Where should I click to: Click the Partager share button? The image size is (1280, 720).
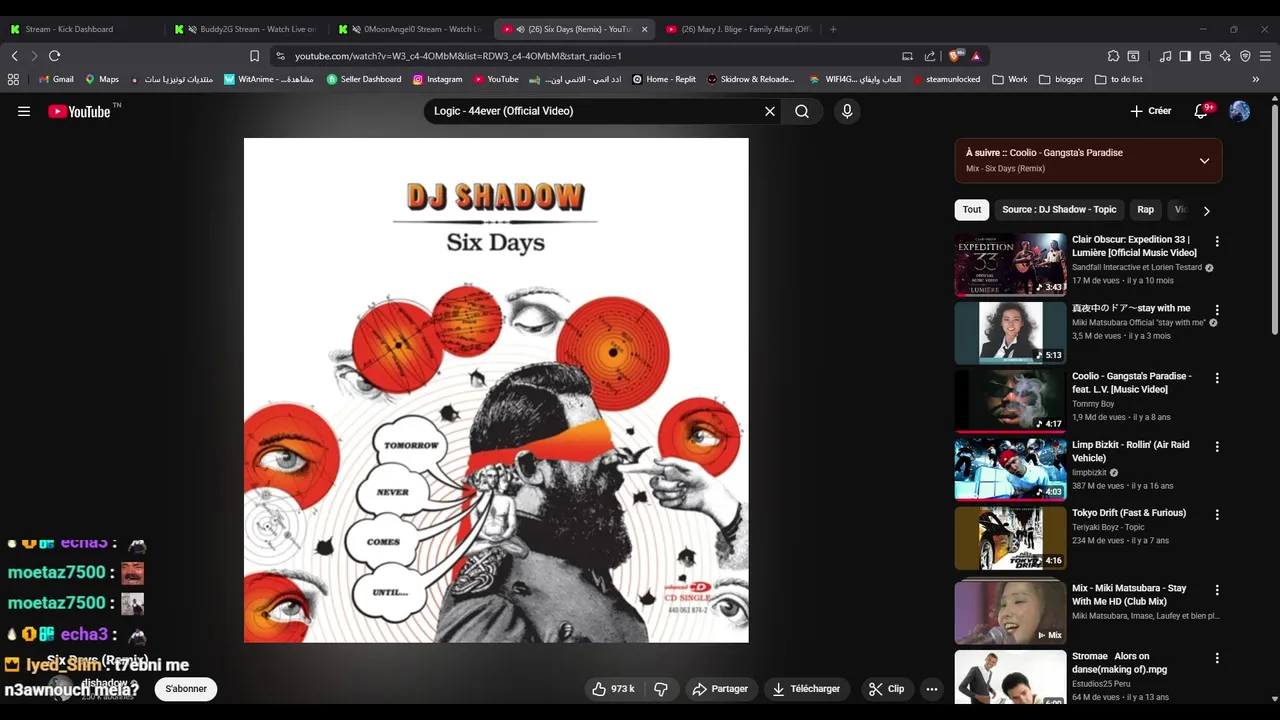pos(720,689)
